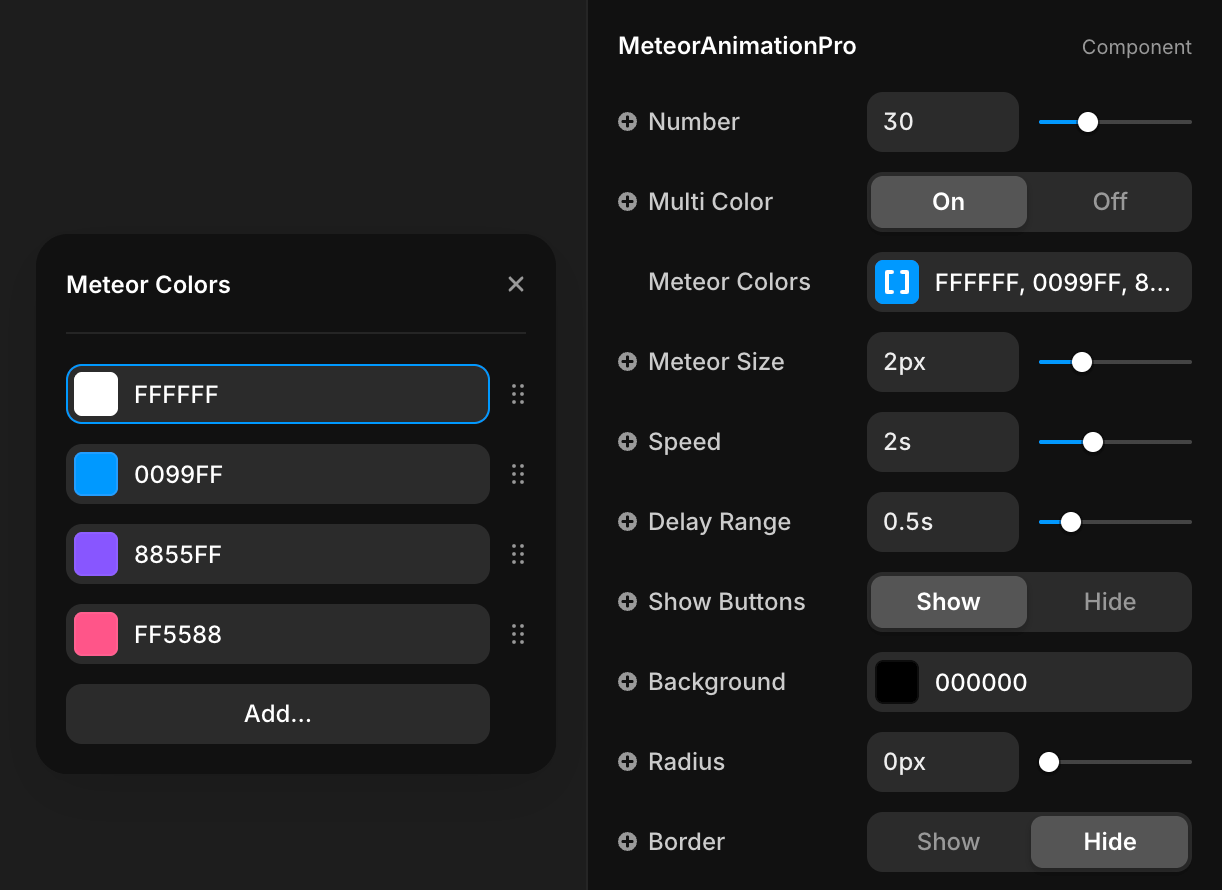The image size is (1222, 890).
Task: Set Show Buttons to Hide
Action: (1109, 602)
